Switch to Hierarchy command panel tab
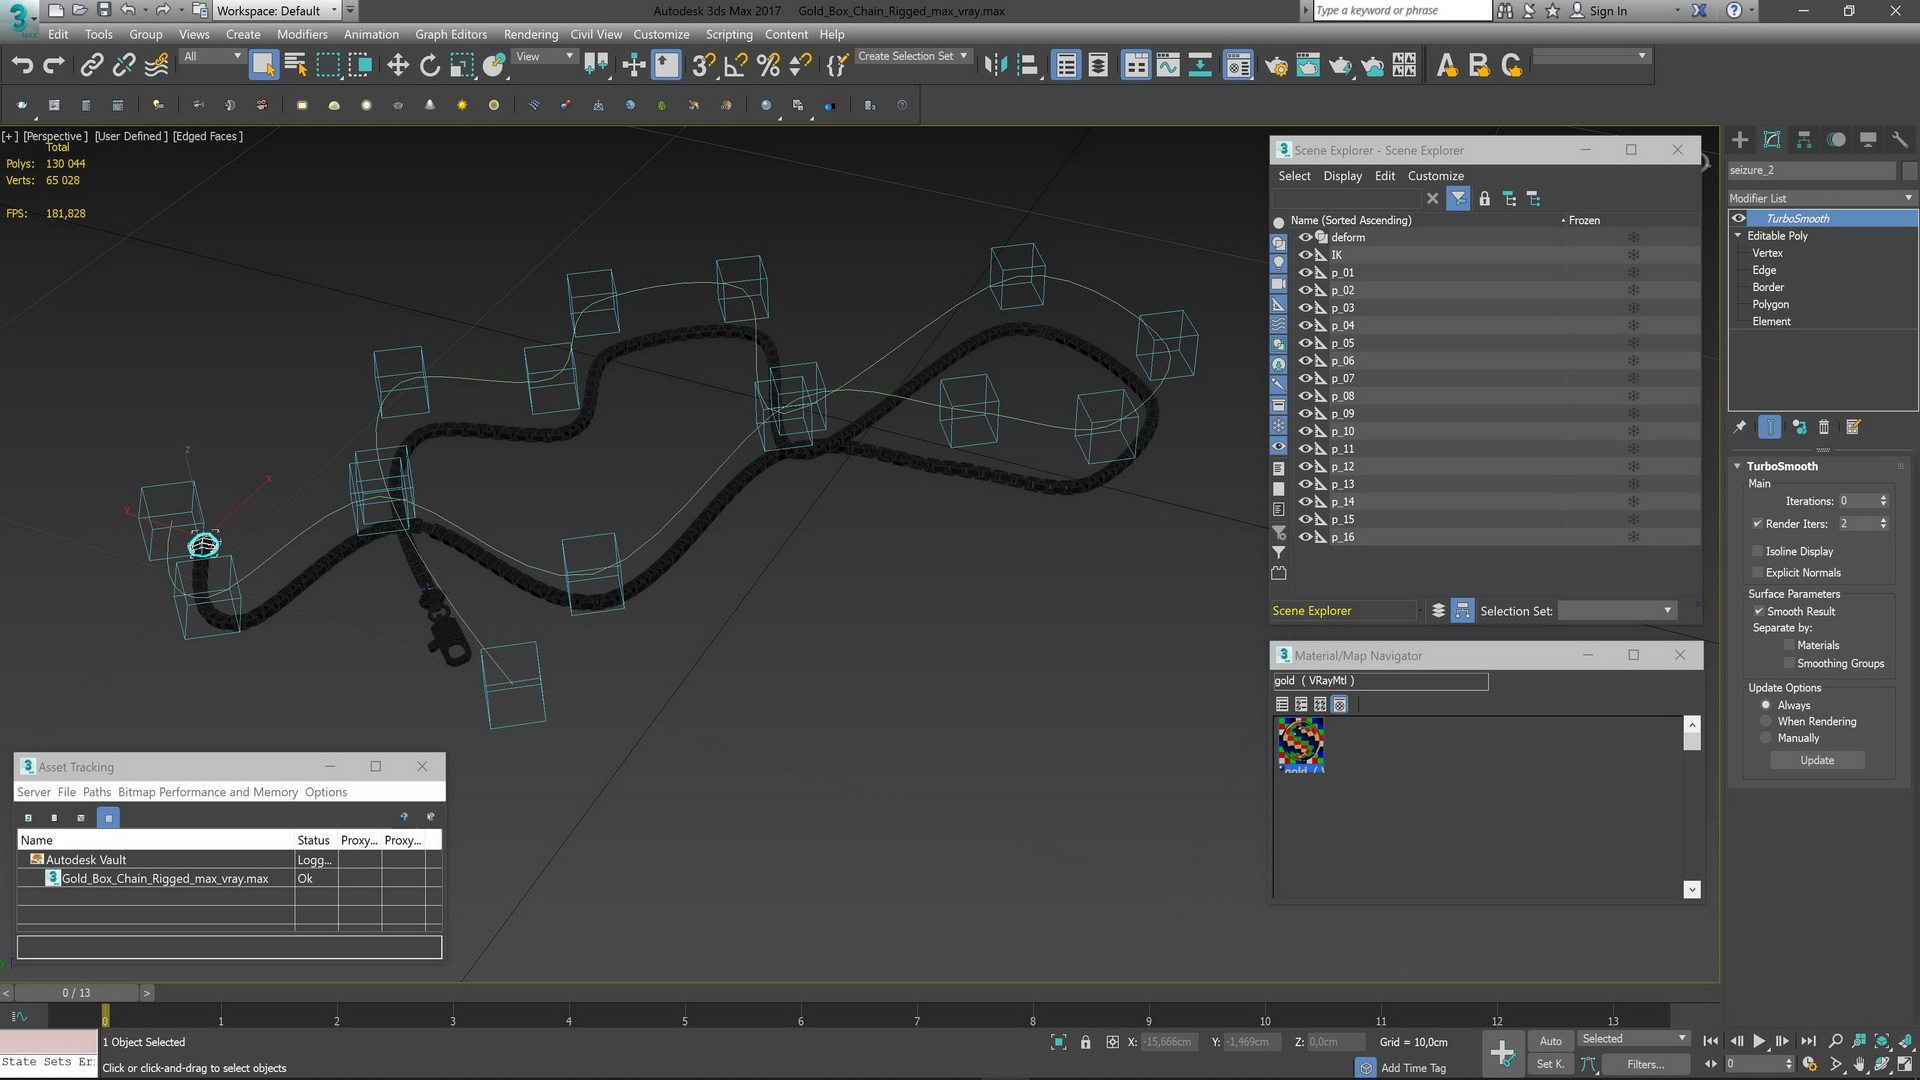The image size is (1920, 1080). 1804,140
